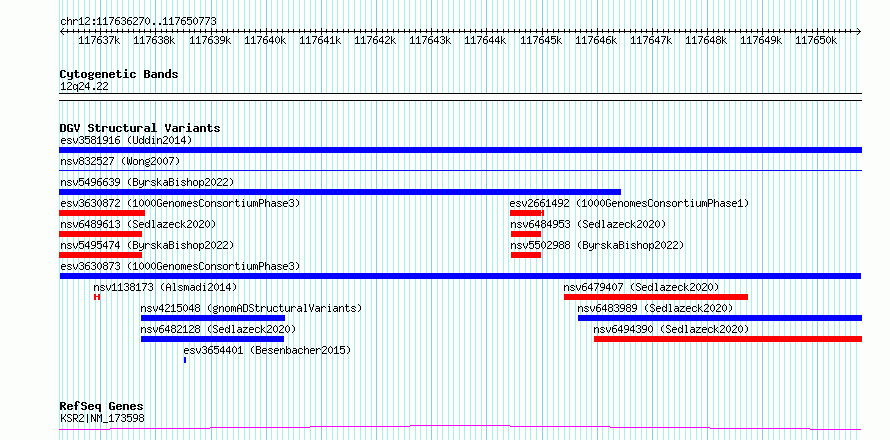Select the nsv6483989 blue bar
This screenshot has height=440, width=890.
pyautogui.click(x=720, y=318)
